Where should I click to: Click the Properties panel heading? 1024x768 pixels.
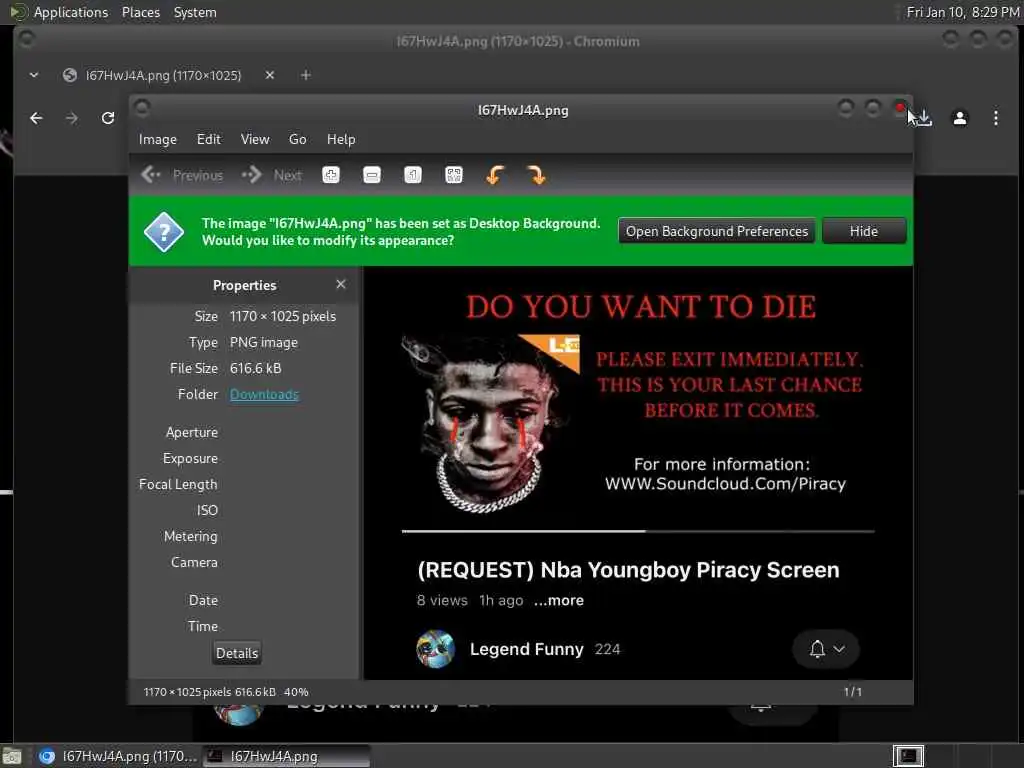coord(244,285)
